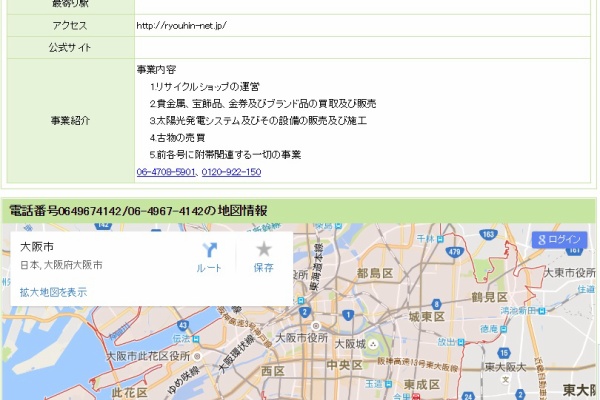Viewport: 600px width, 400px height.
Task: Click route 479 shield on map
Action: pos(454,251)
